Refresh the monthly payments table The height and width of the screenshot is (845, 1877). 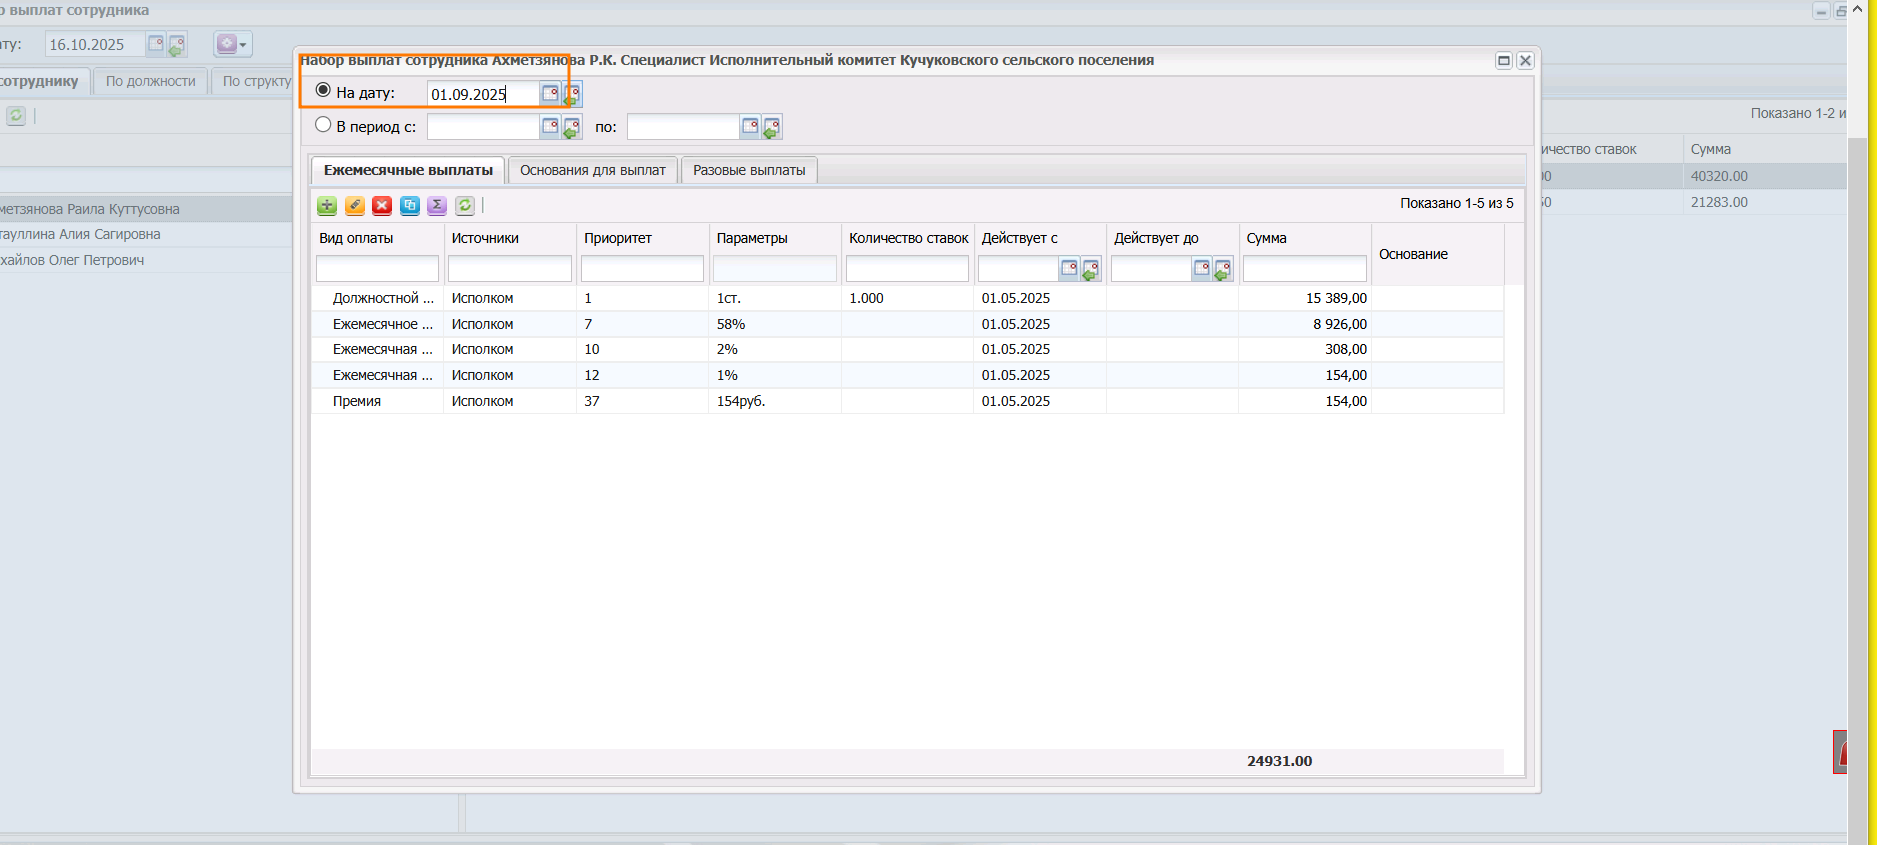coord(465,206)
